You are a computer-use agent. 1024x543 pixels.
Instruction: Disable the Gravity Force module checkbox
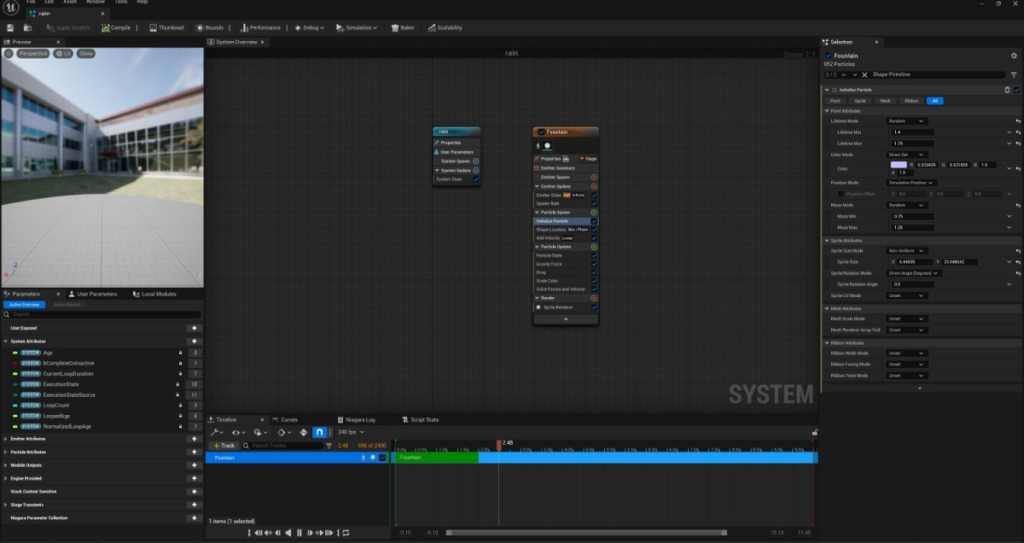tap(594, 264)
